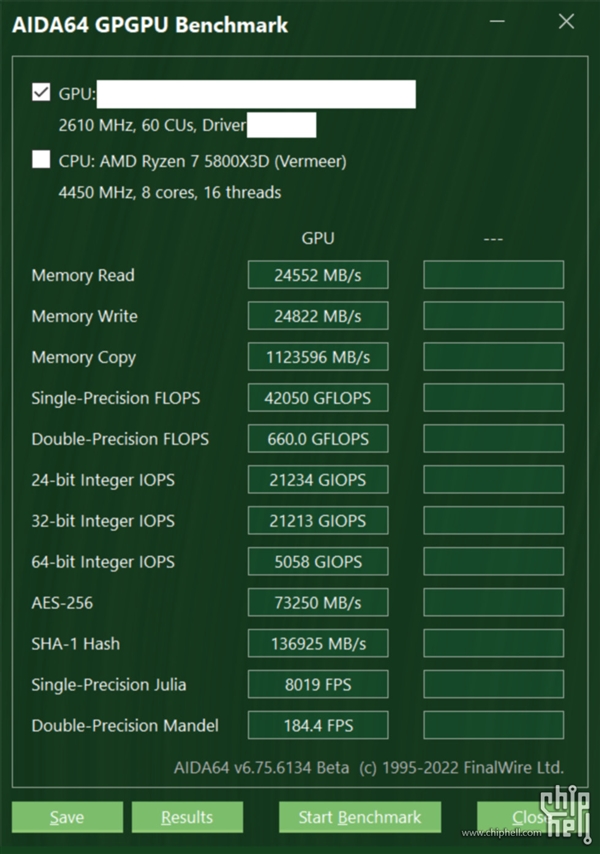The image size is (600, 854).
Task: Save the benchmark results
Action: pyautogui.click(x=67, y=817)
